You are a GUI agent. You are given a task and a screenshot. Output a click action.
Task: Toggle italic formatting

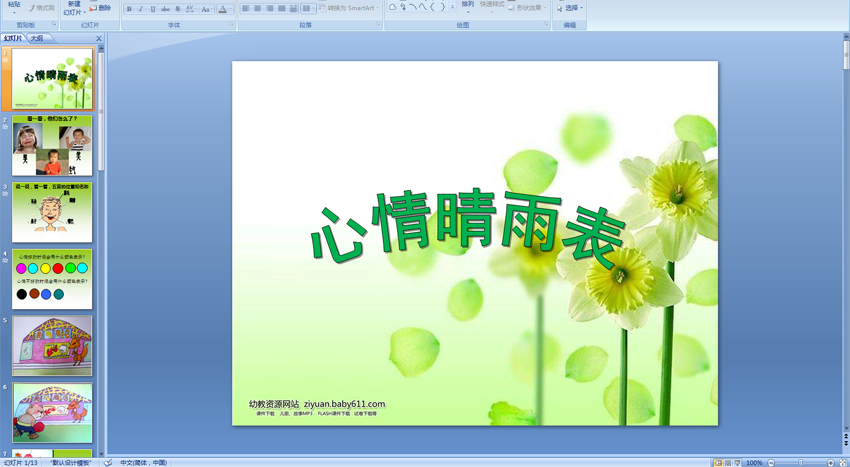click(141, 9)
